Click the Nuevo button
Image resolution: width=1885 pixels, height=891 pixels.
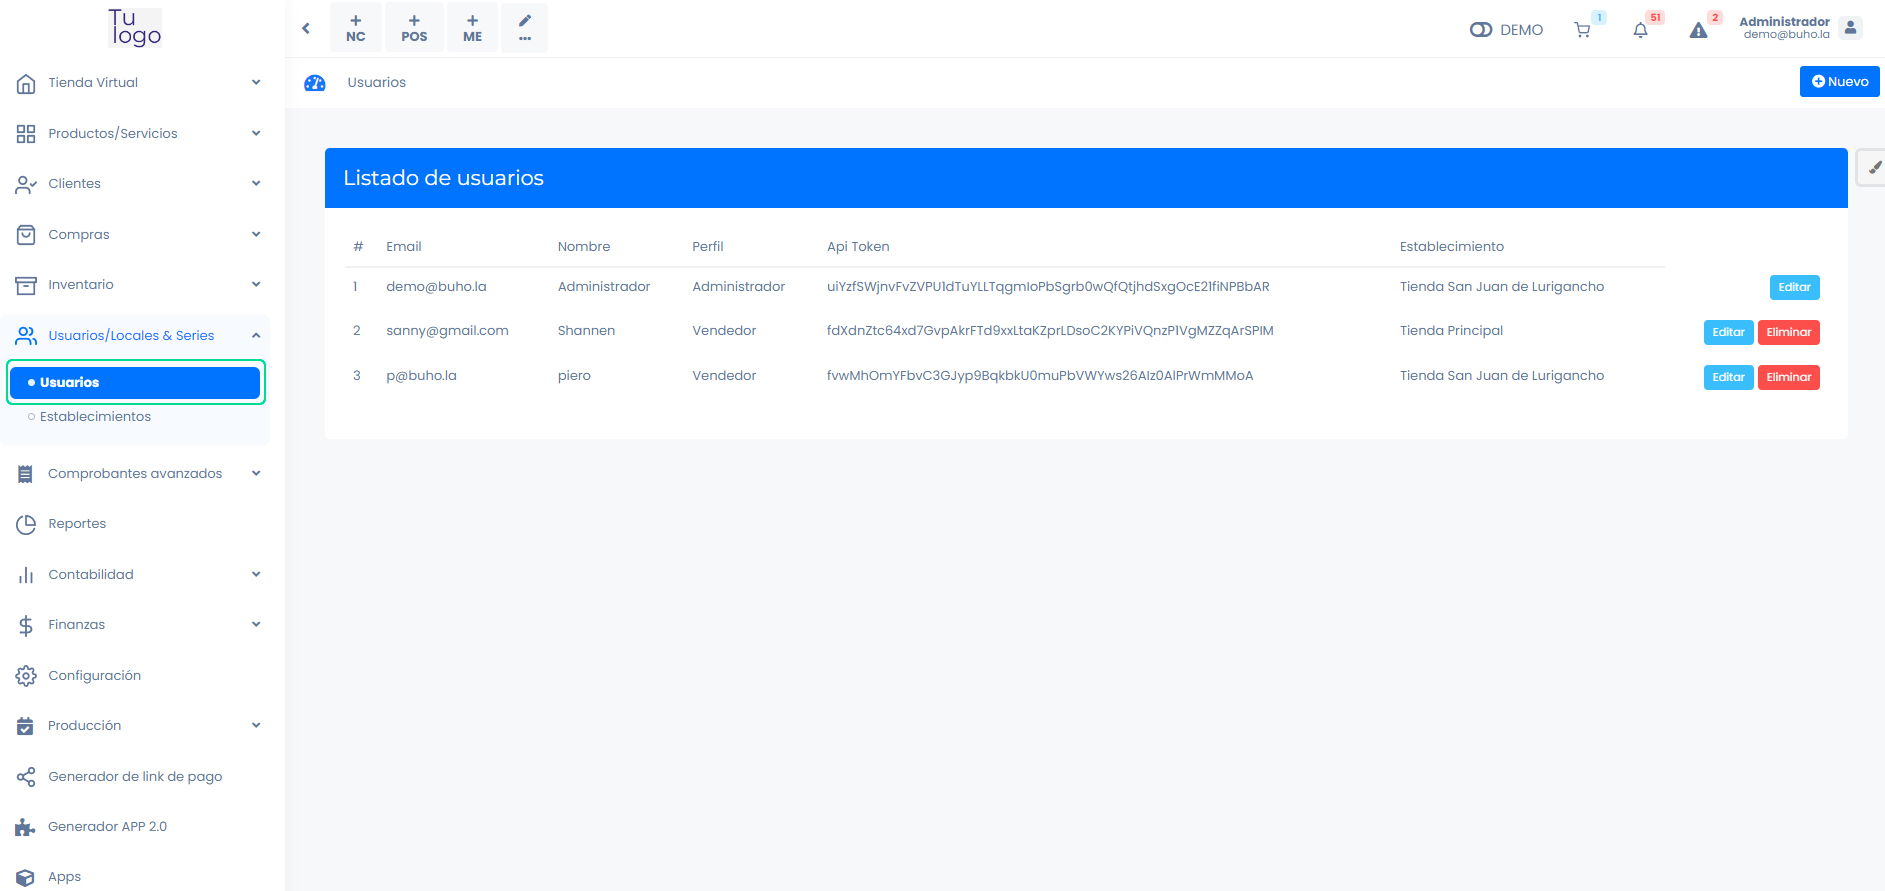point(1839,82)
